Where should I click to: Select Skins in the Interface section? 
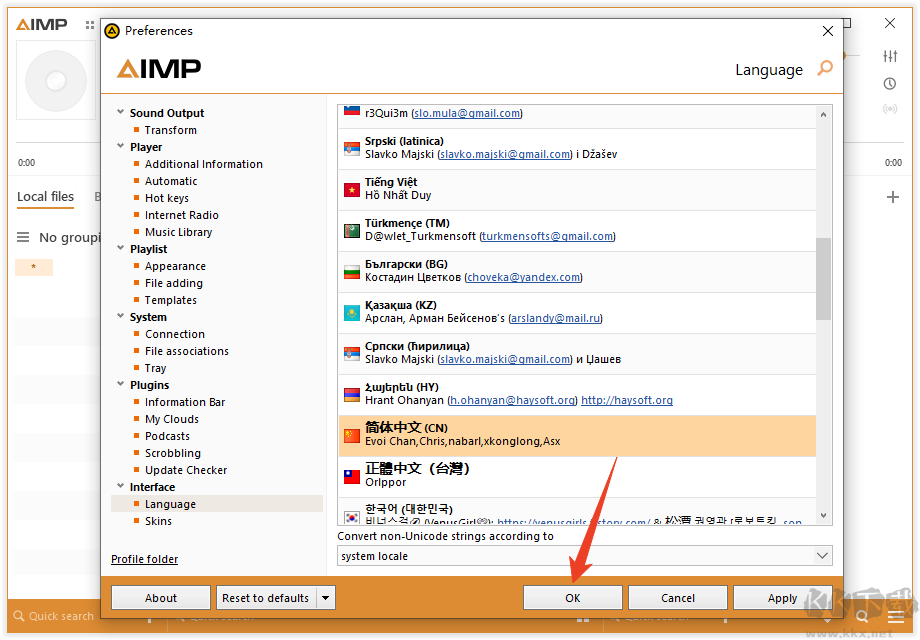click(x=158, y=521)
